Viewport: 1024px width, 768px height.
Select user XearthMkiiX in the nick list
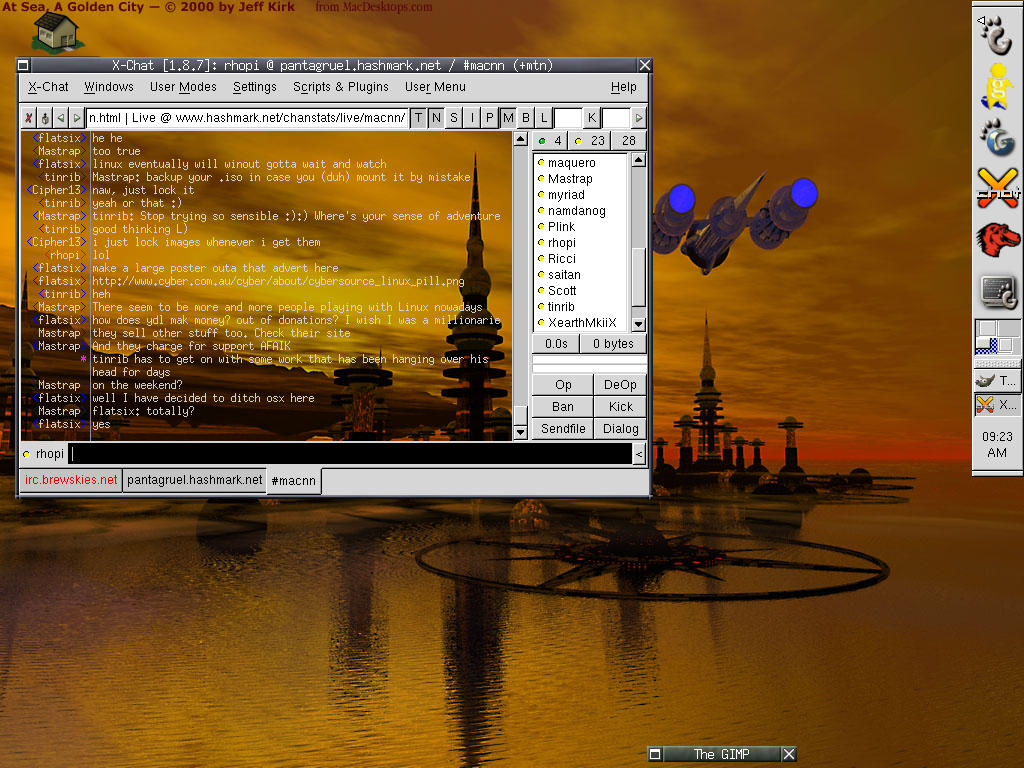pos(582,323)
